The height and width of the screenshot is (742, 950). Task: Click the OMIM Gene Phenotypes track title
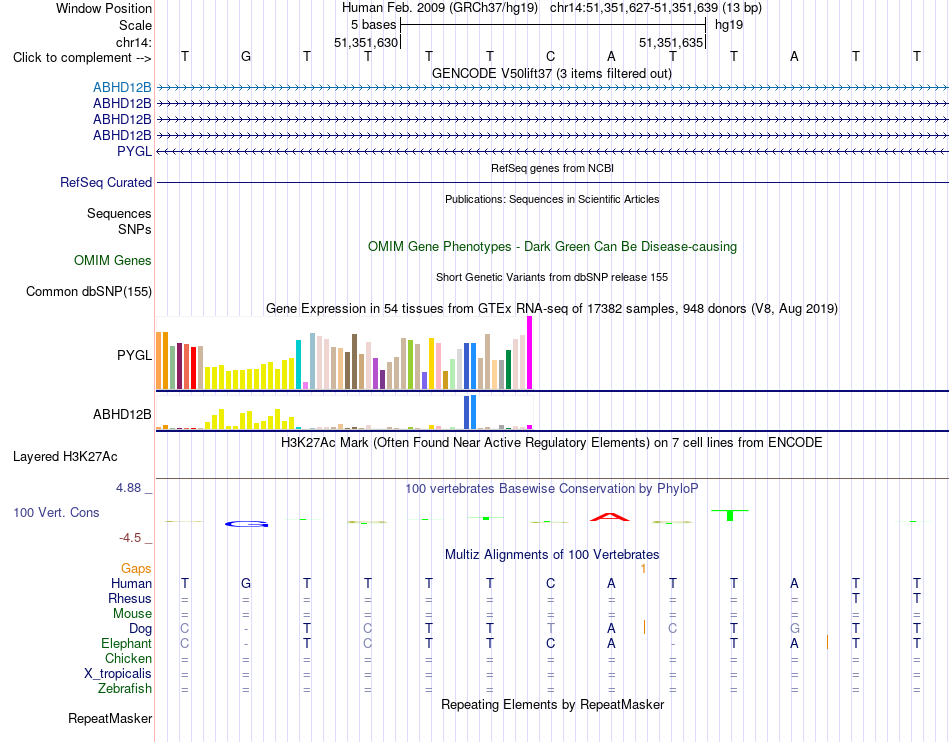click(x=552, y=247)
